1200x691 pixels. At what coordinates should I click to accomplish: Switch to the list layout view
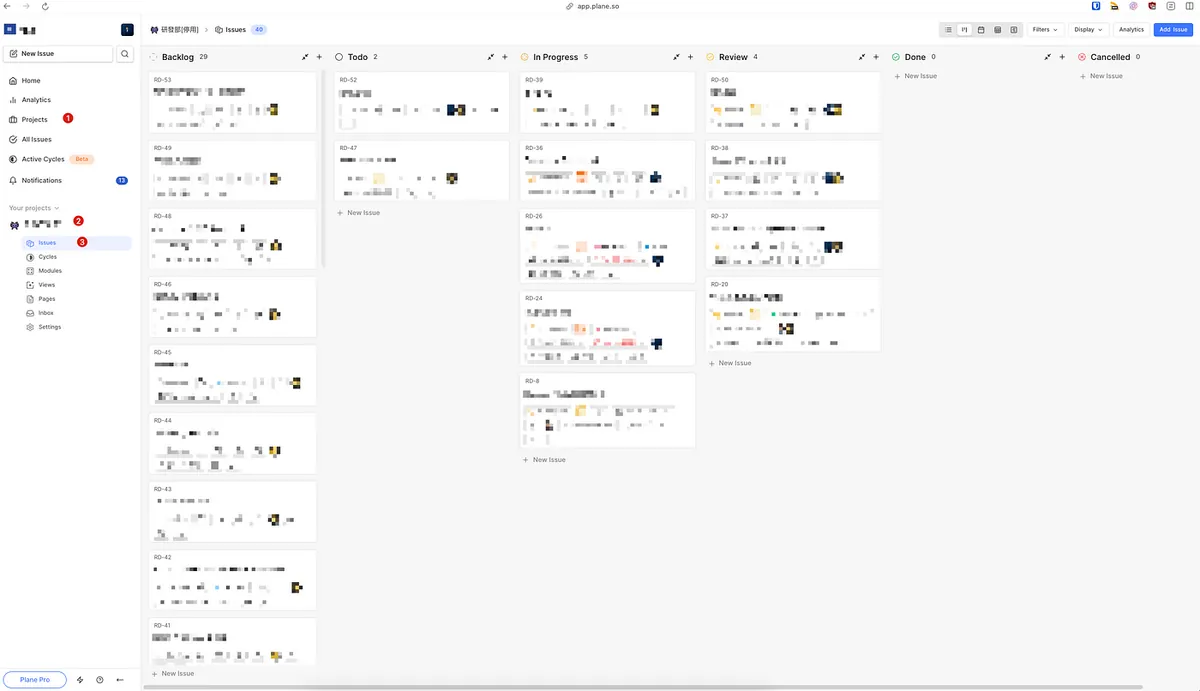(948, 30)
